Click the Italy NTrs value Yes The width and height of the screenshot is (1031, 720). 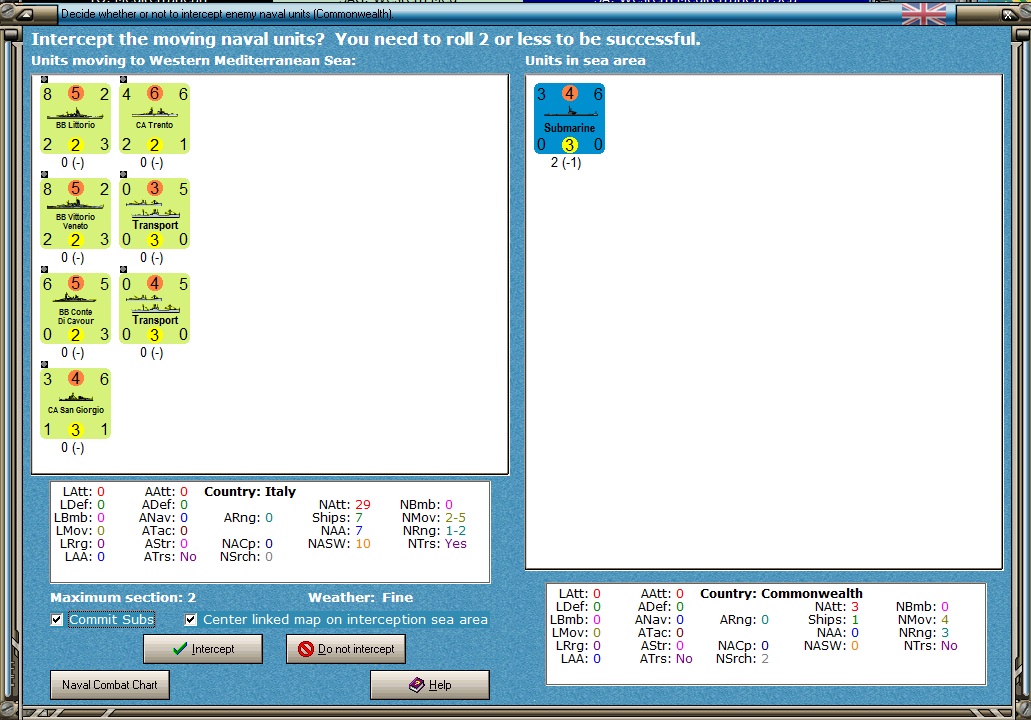point(455,544)
